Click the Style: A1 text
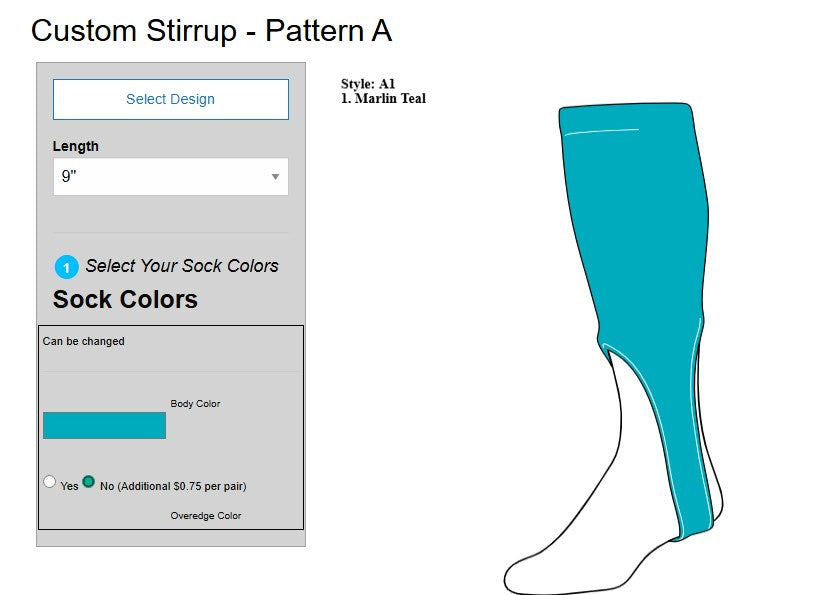Screen dimensions: 837x595 coord(368,84)
